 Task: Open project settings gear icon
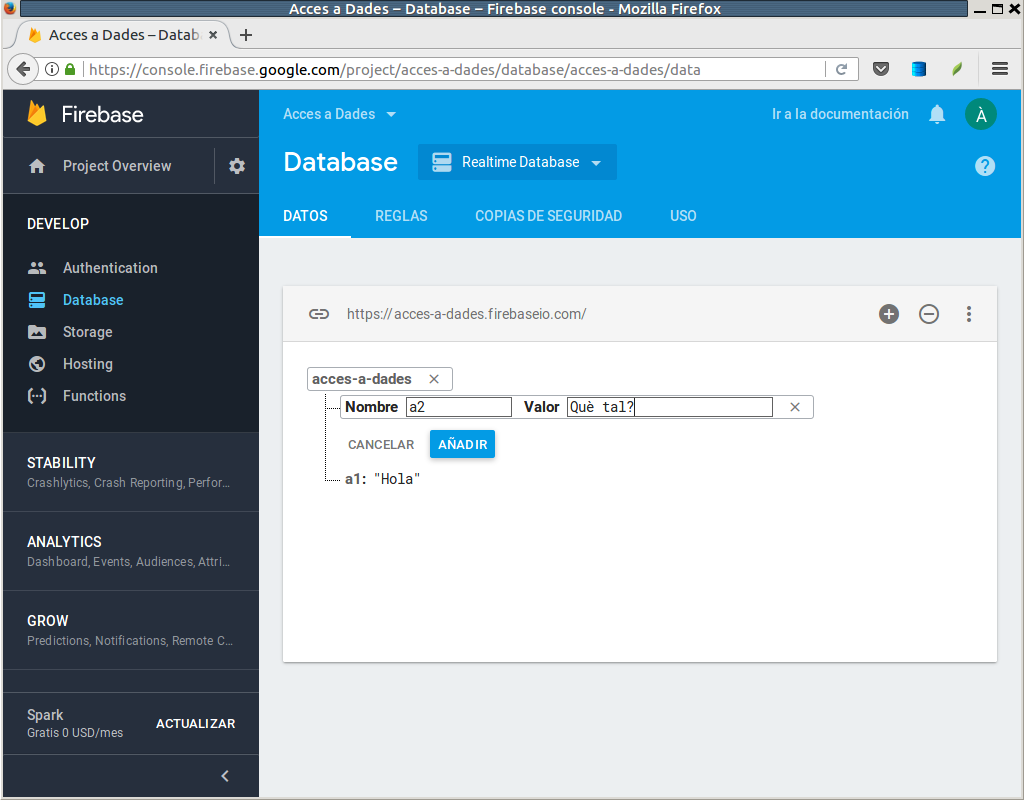236,166
